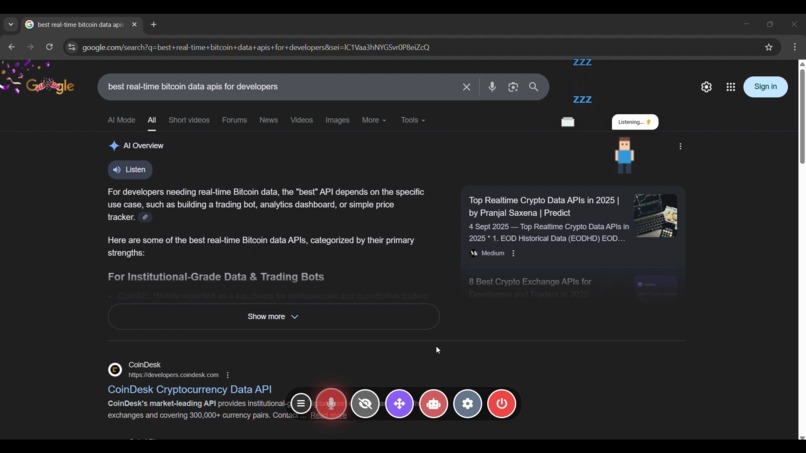Open the tab search dropdown arrow

pos(11,24)
